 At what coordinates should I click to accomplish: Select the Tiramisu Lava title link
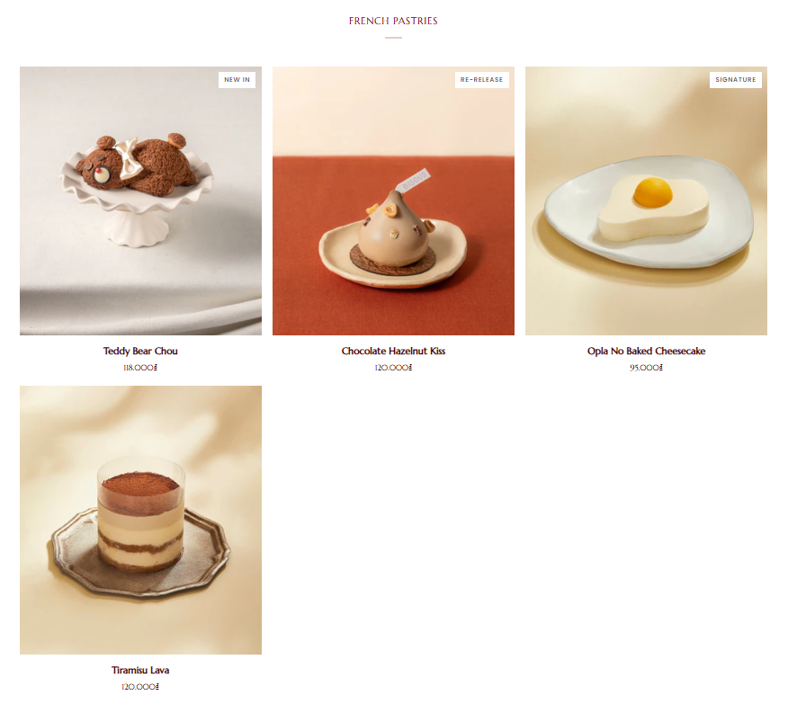click(141, 670)
